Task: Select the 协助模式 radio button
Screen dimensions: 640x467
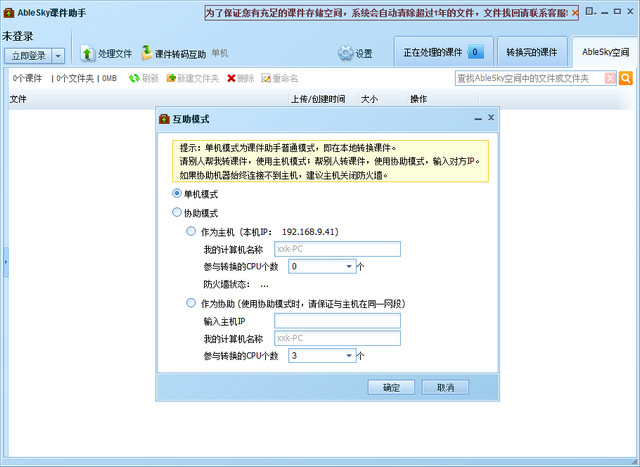Action: click(177, 213)
